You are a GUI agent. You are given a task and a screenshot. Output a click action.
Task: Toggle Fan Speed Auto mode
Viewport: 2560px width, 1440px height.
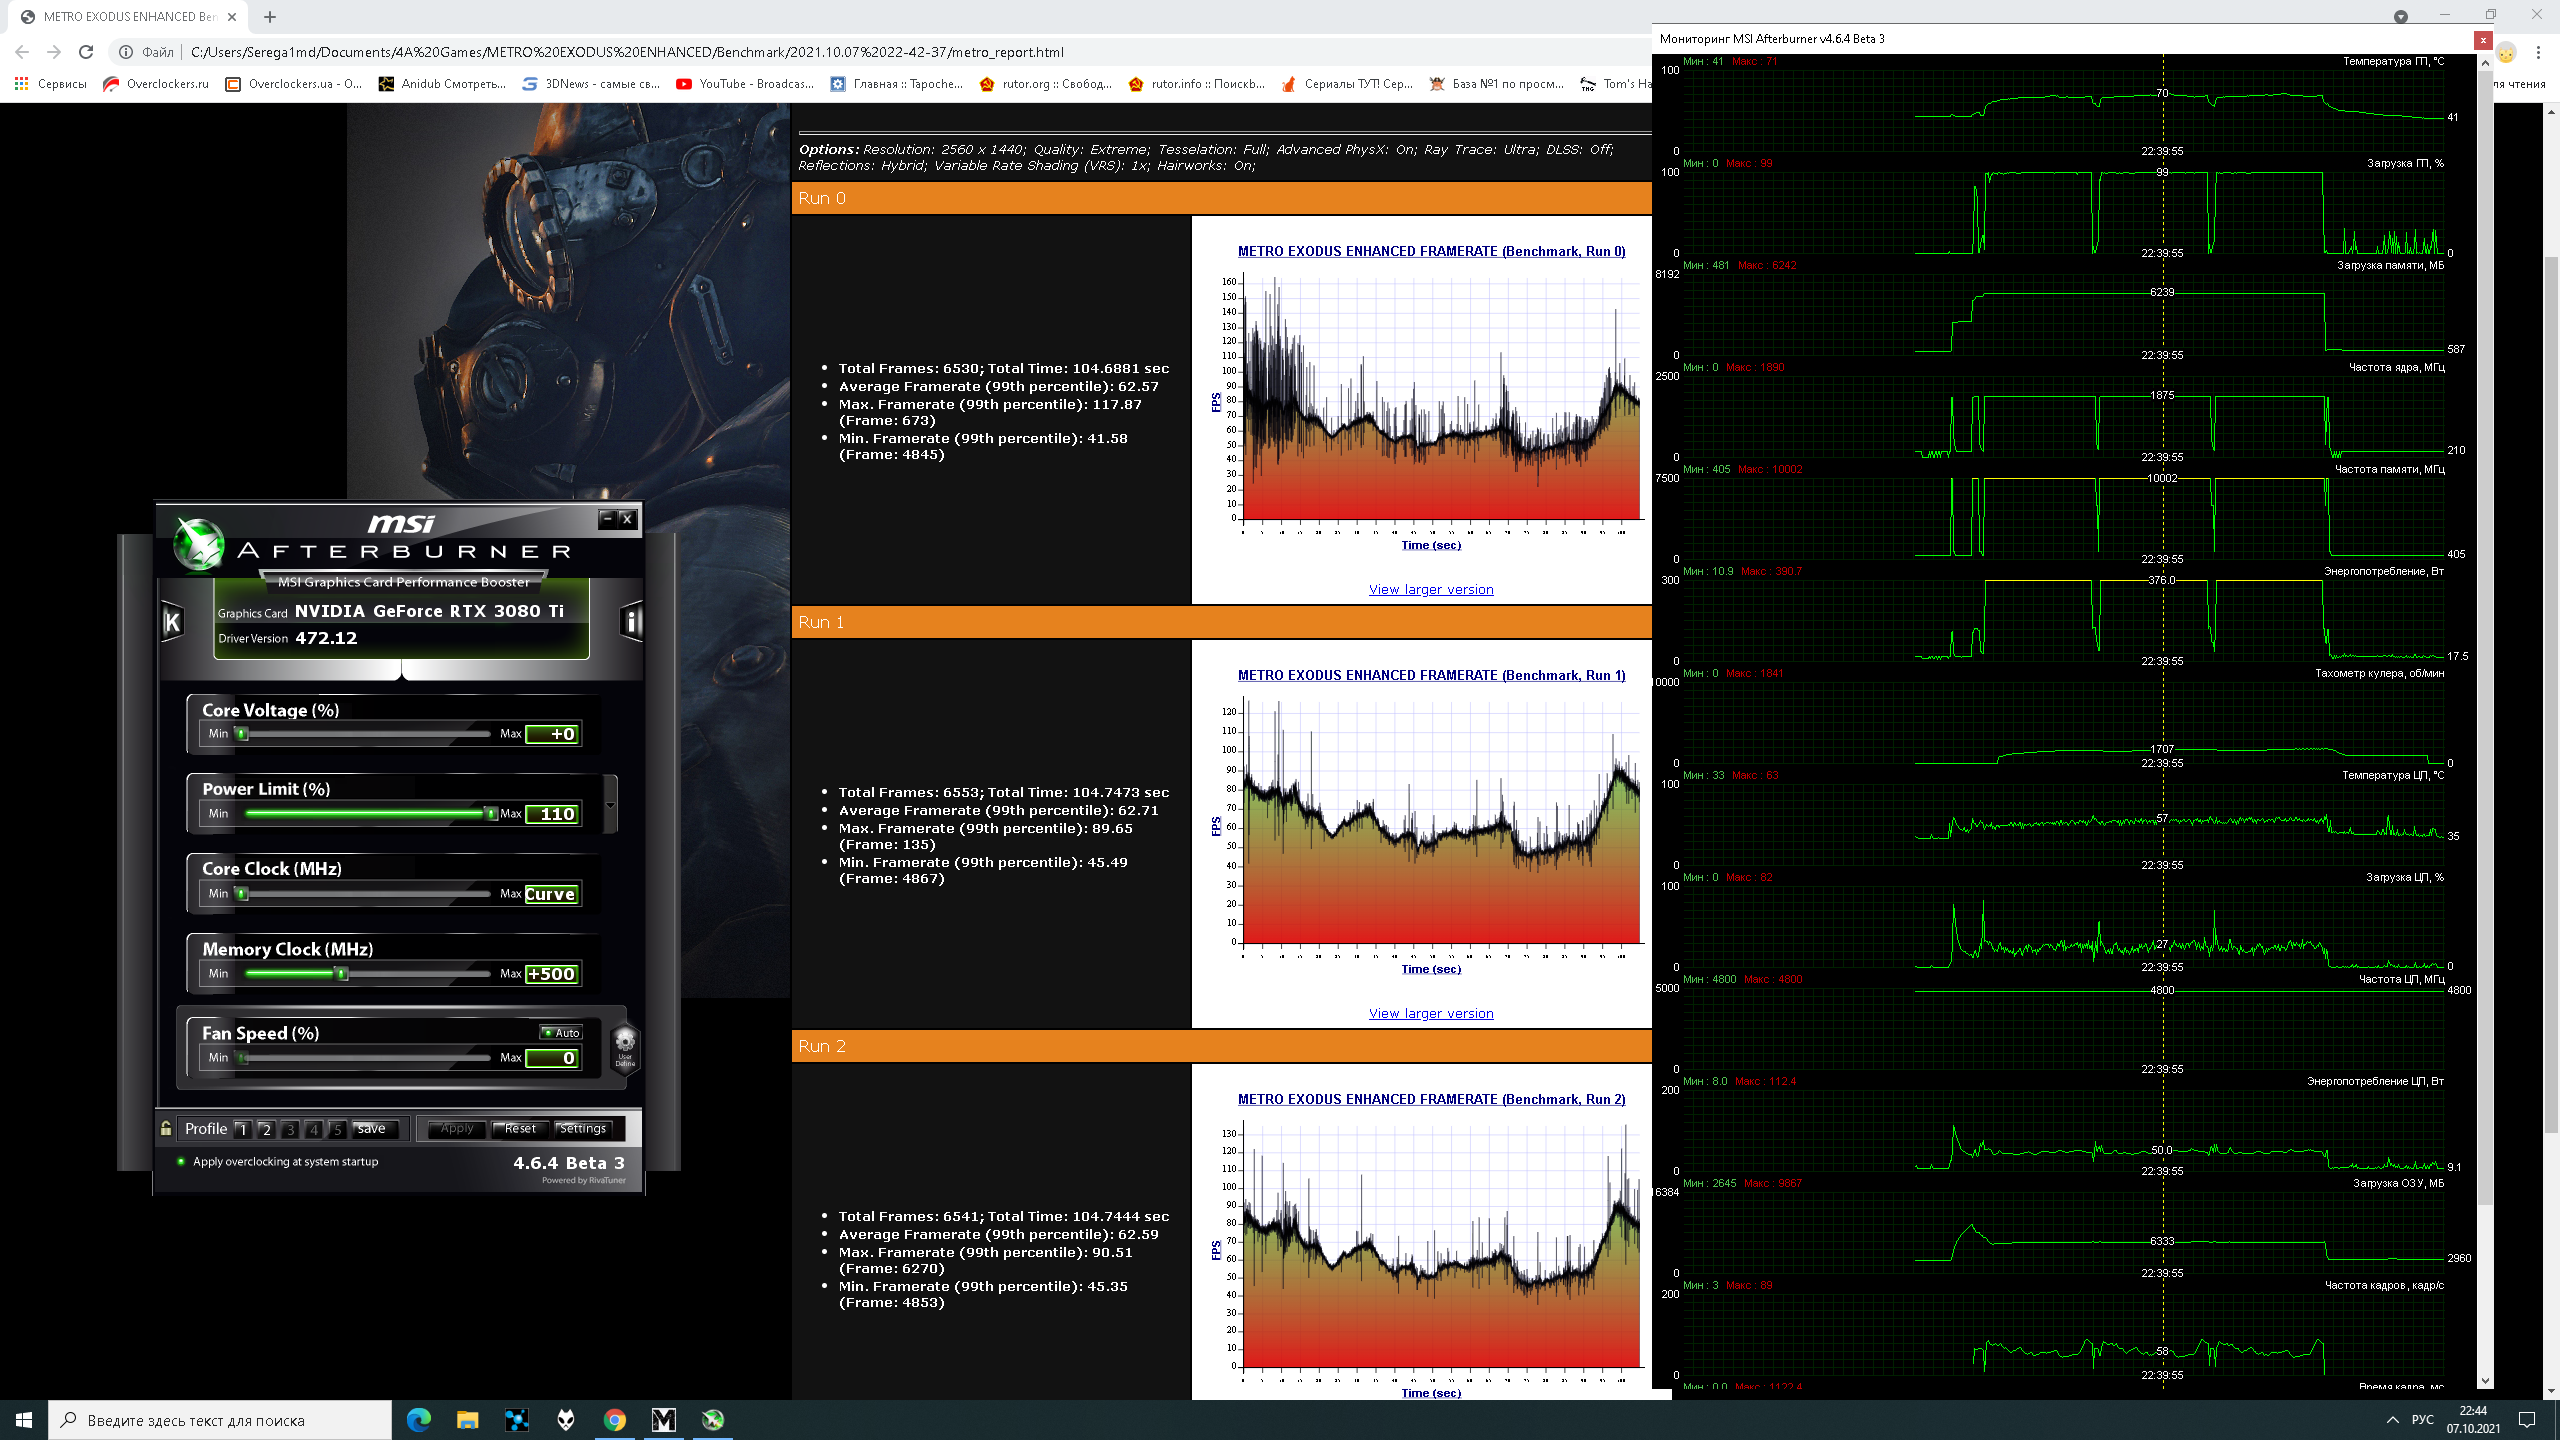tap(560, 1033)
